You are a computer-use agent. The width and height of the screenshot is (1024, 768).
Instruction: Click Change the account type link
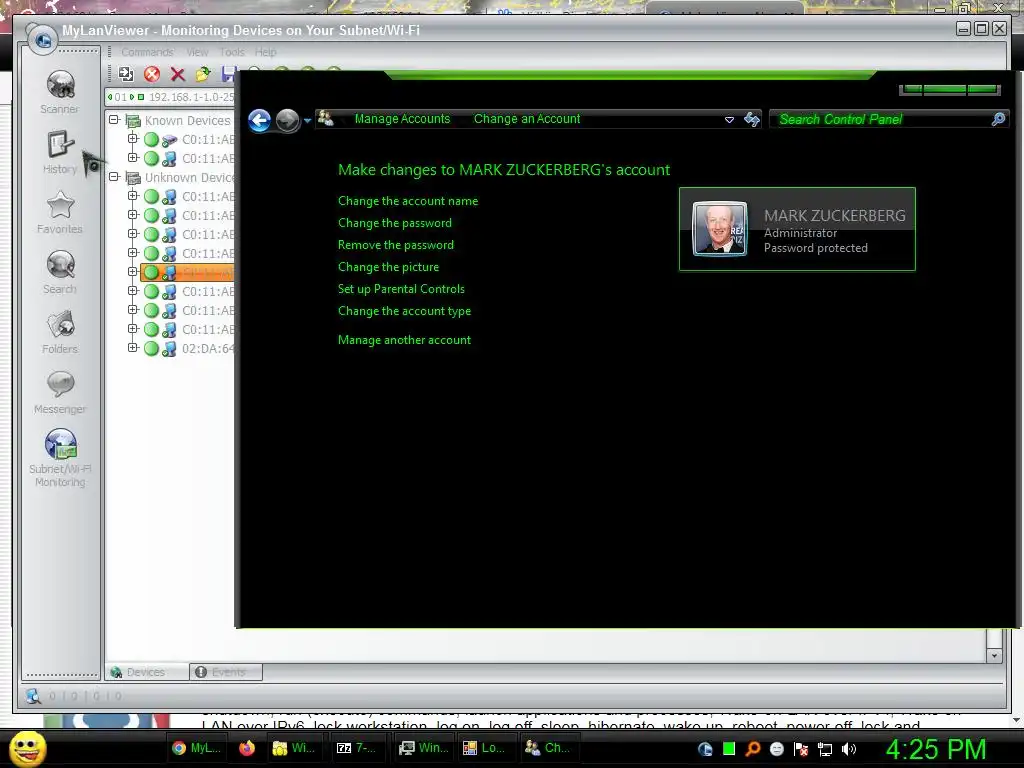tap(404, 311)
